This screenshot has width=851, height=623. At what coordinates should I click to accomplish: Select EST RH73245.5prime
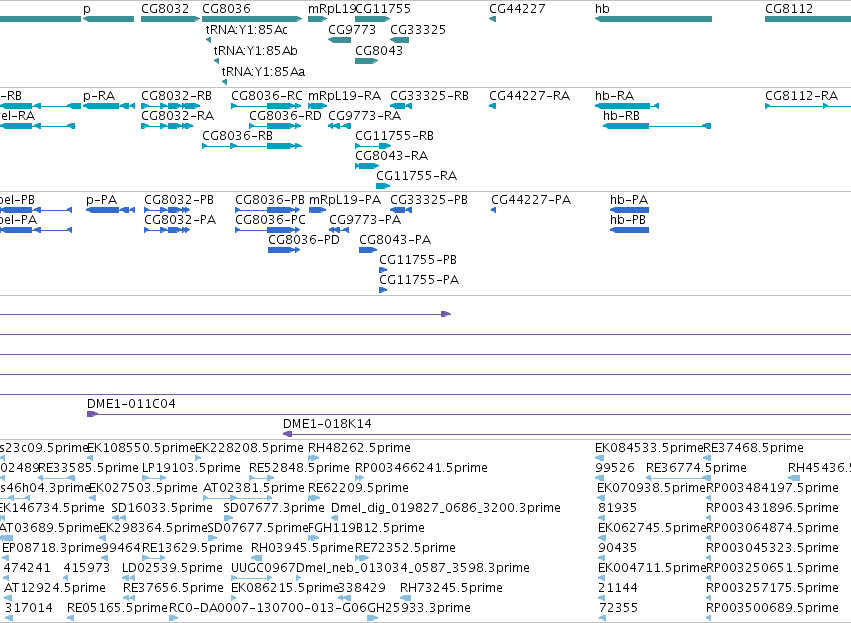coord(451,588)
